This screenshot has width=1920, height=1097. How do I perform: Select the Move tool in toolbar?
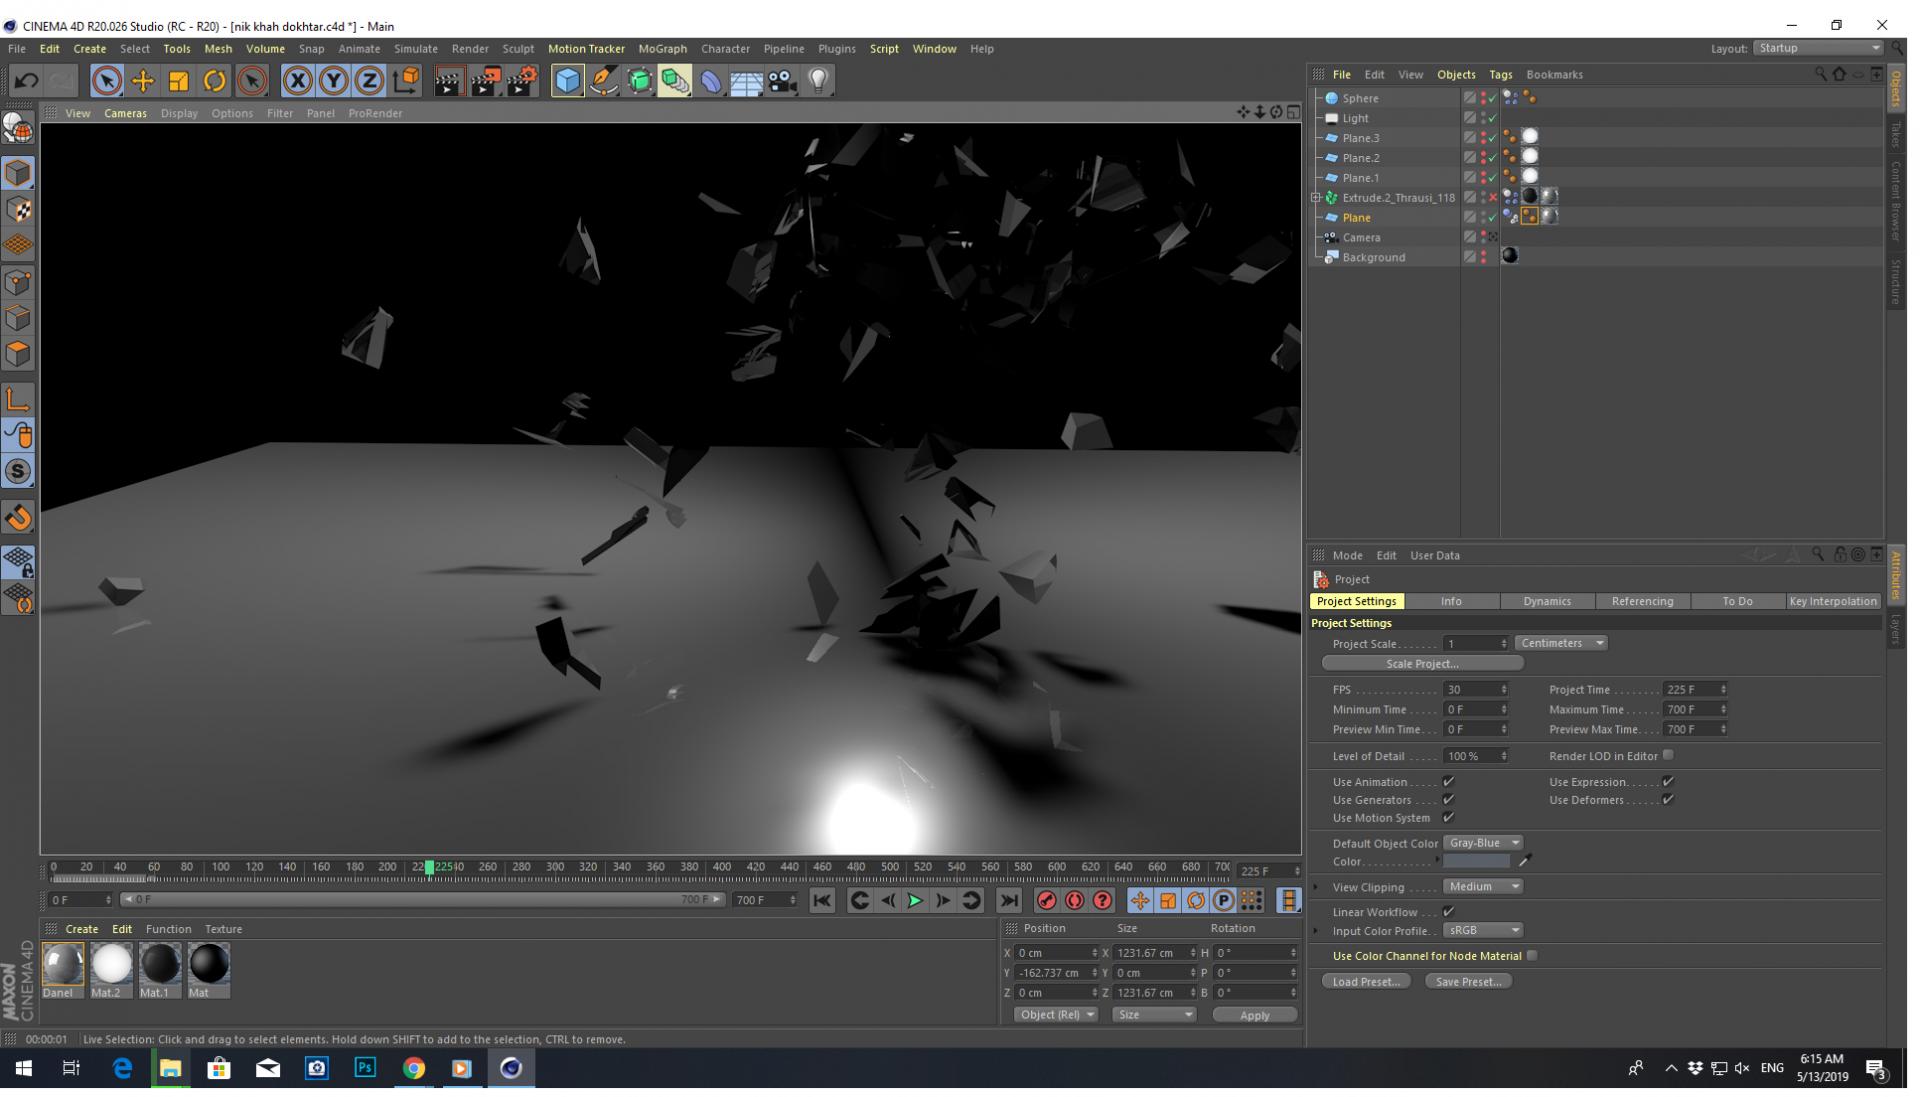pos(145,80)
